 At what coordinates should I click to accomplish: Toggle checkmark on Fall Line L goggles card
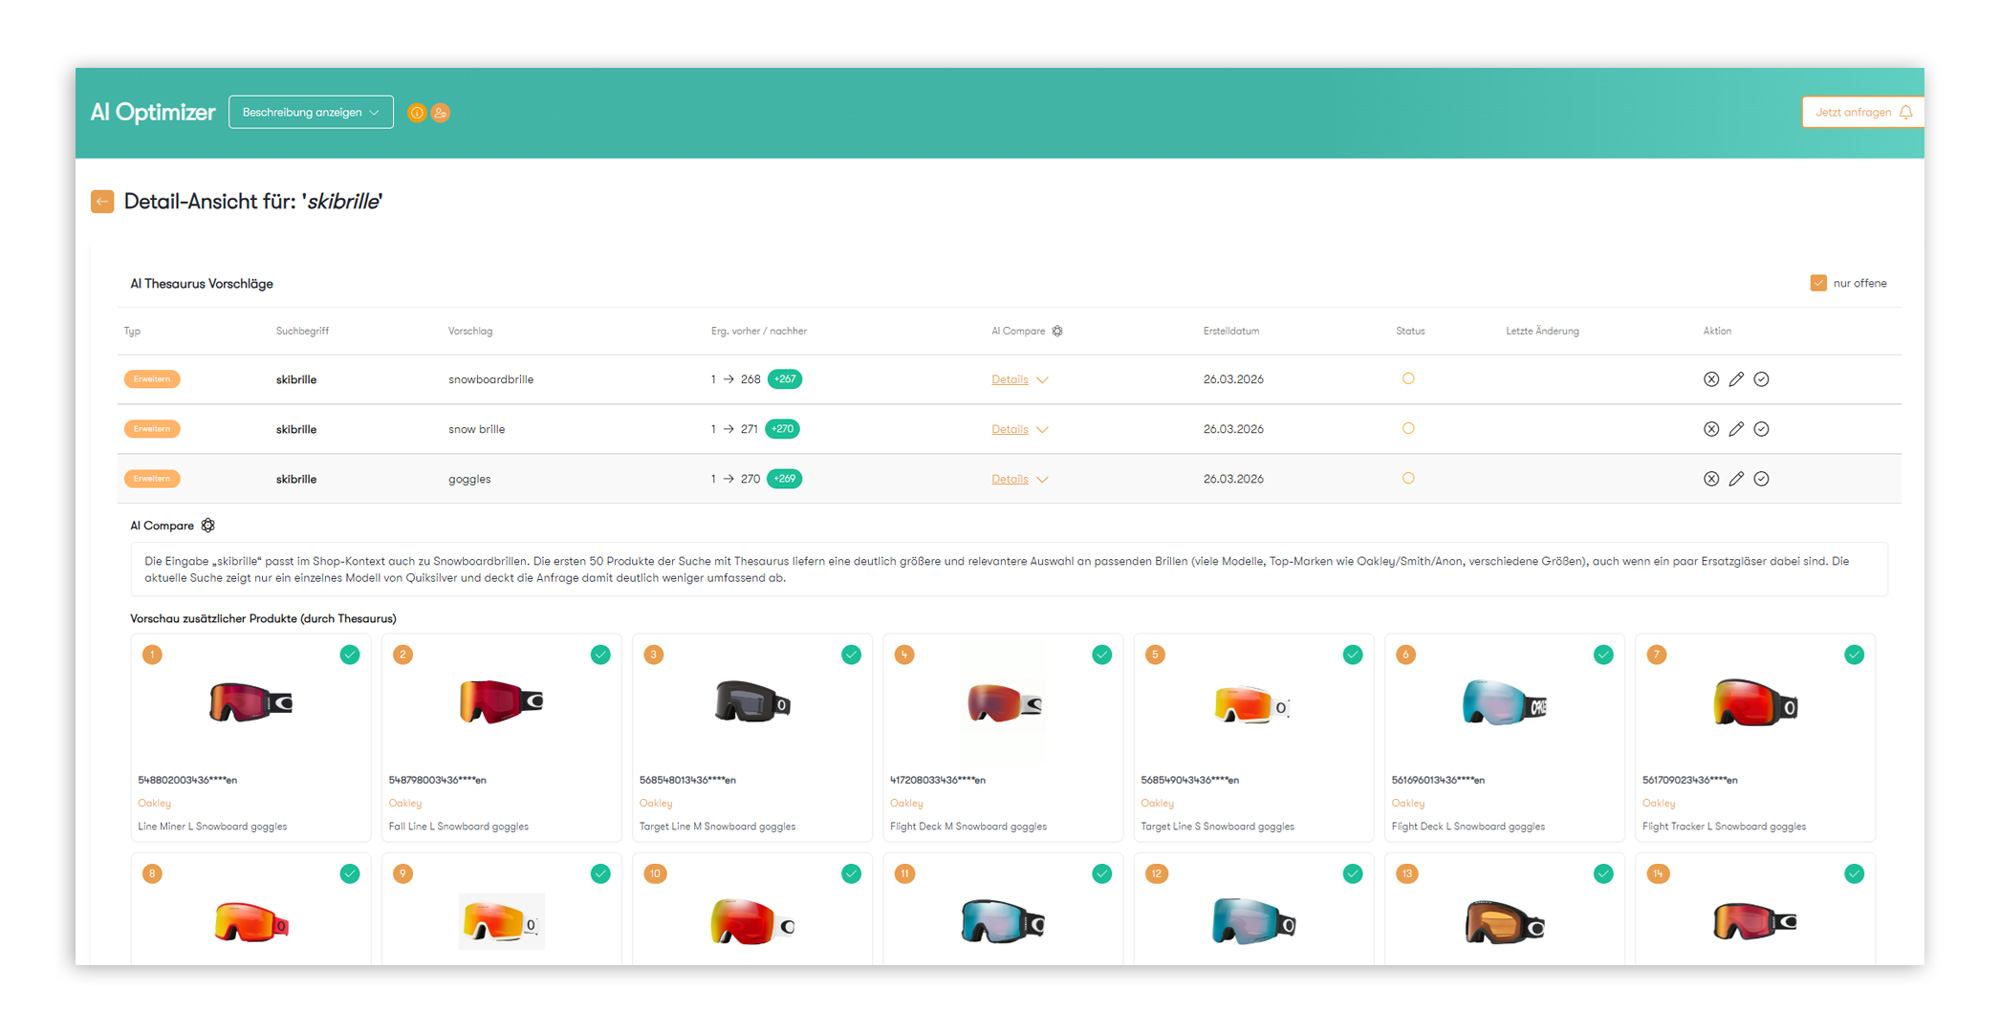600,655
